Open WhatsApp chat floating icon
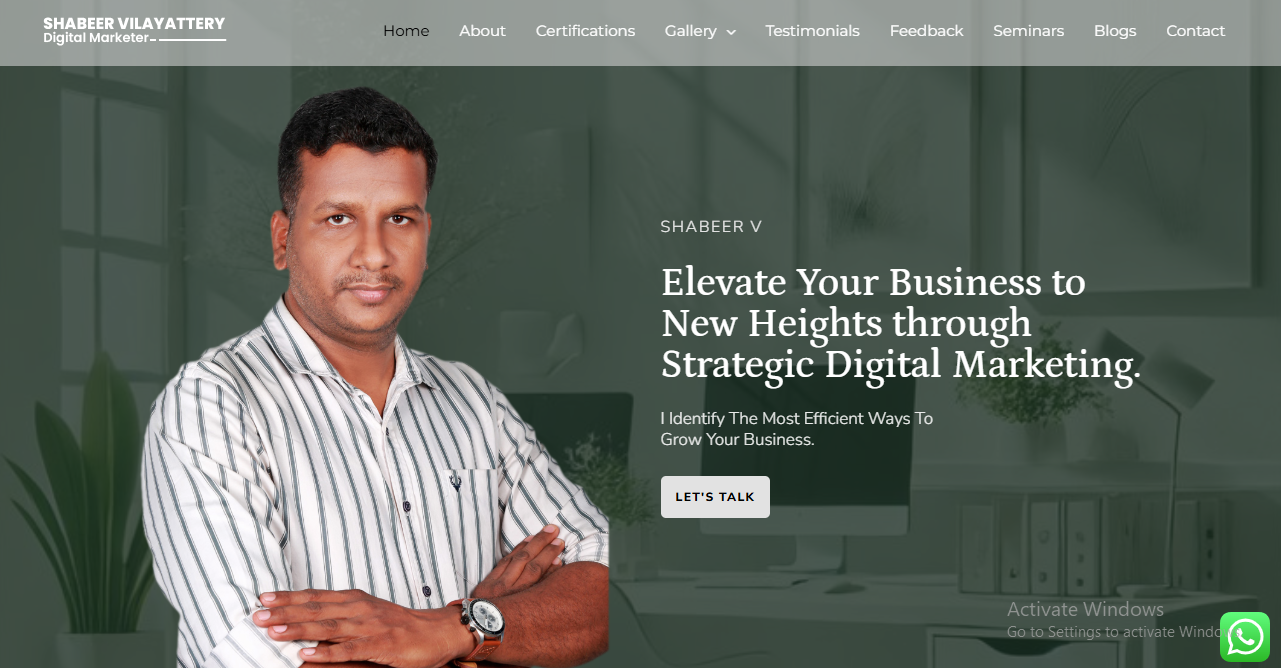1281x668 pixels. point(1245,637)
